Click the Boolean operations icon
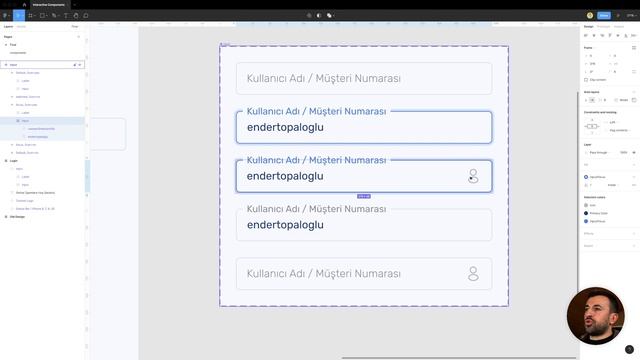640x360 pixels. 330,16
